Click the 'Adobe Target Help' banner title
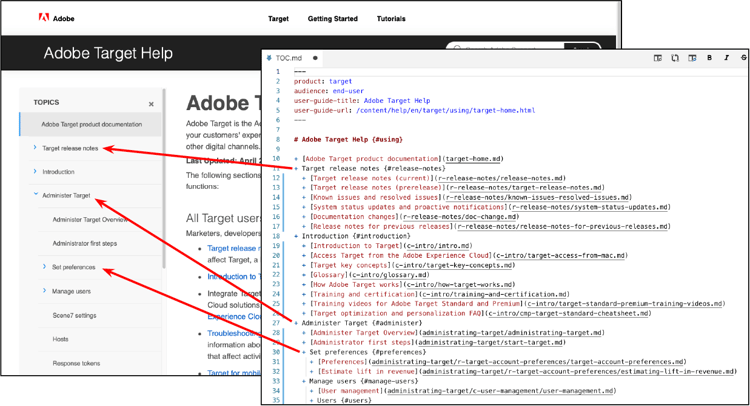750x406 pixels. point(108,53)
